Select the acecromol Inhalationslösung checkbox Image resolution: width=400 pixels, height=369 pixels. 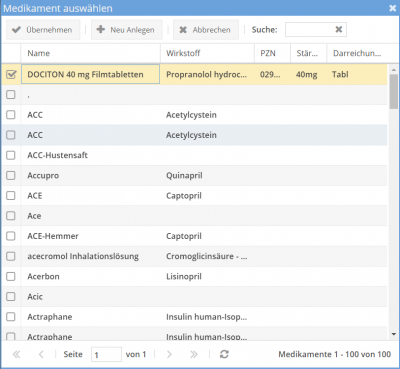point(11,256)
